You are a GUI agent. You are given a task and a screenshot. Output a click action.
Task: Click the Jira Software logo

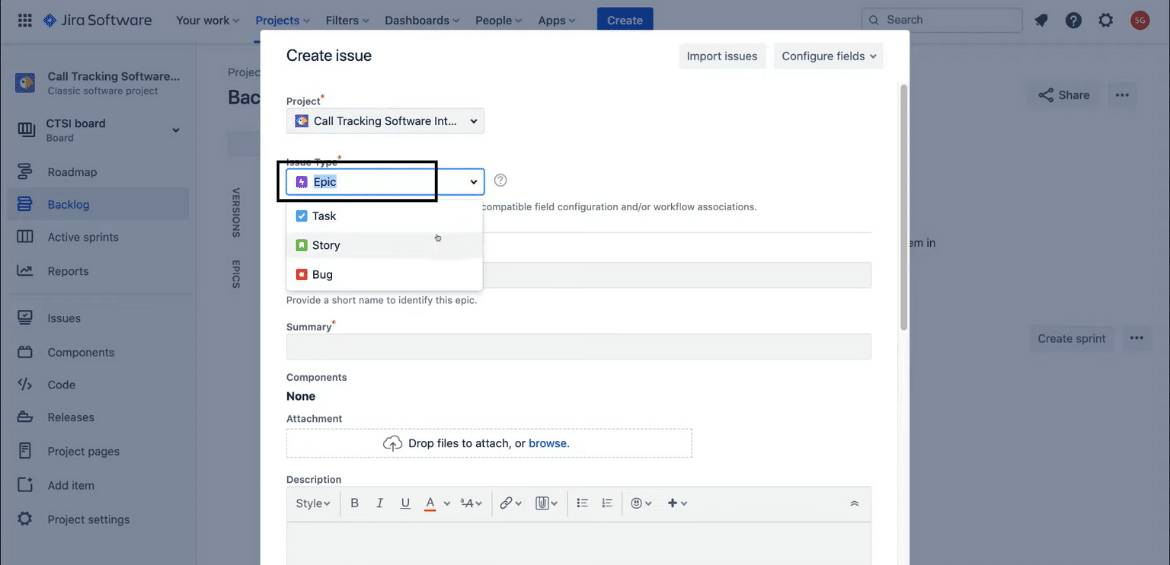click(x=98, y=20)
